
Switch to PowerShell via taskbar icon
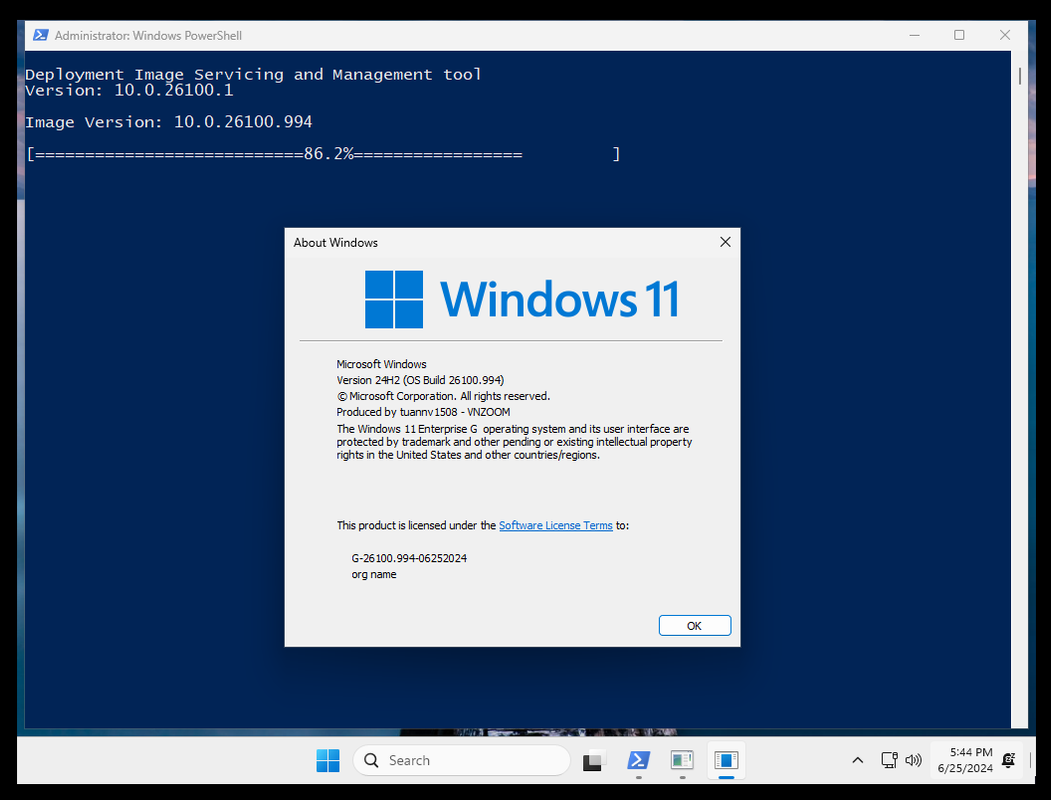pyautogui.click(x=638, y=760)
